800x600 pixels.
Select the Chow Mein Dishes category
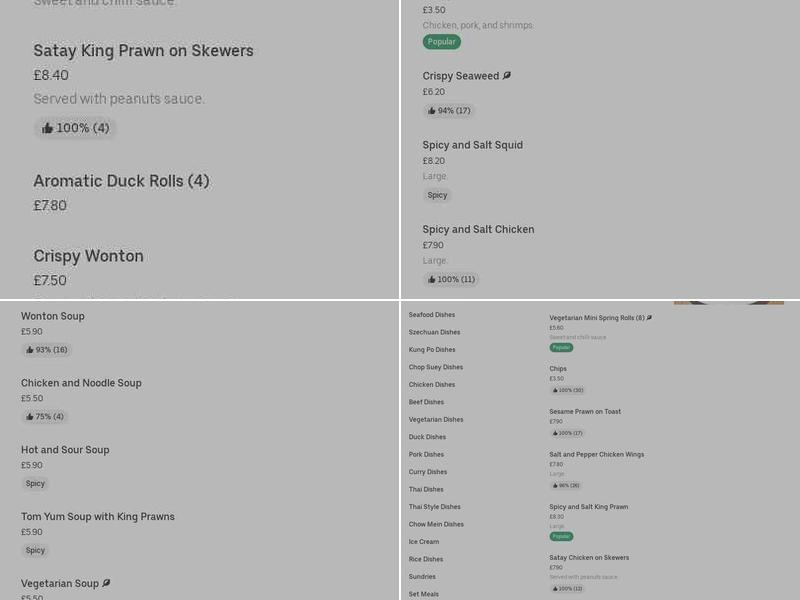coord(436,524)
